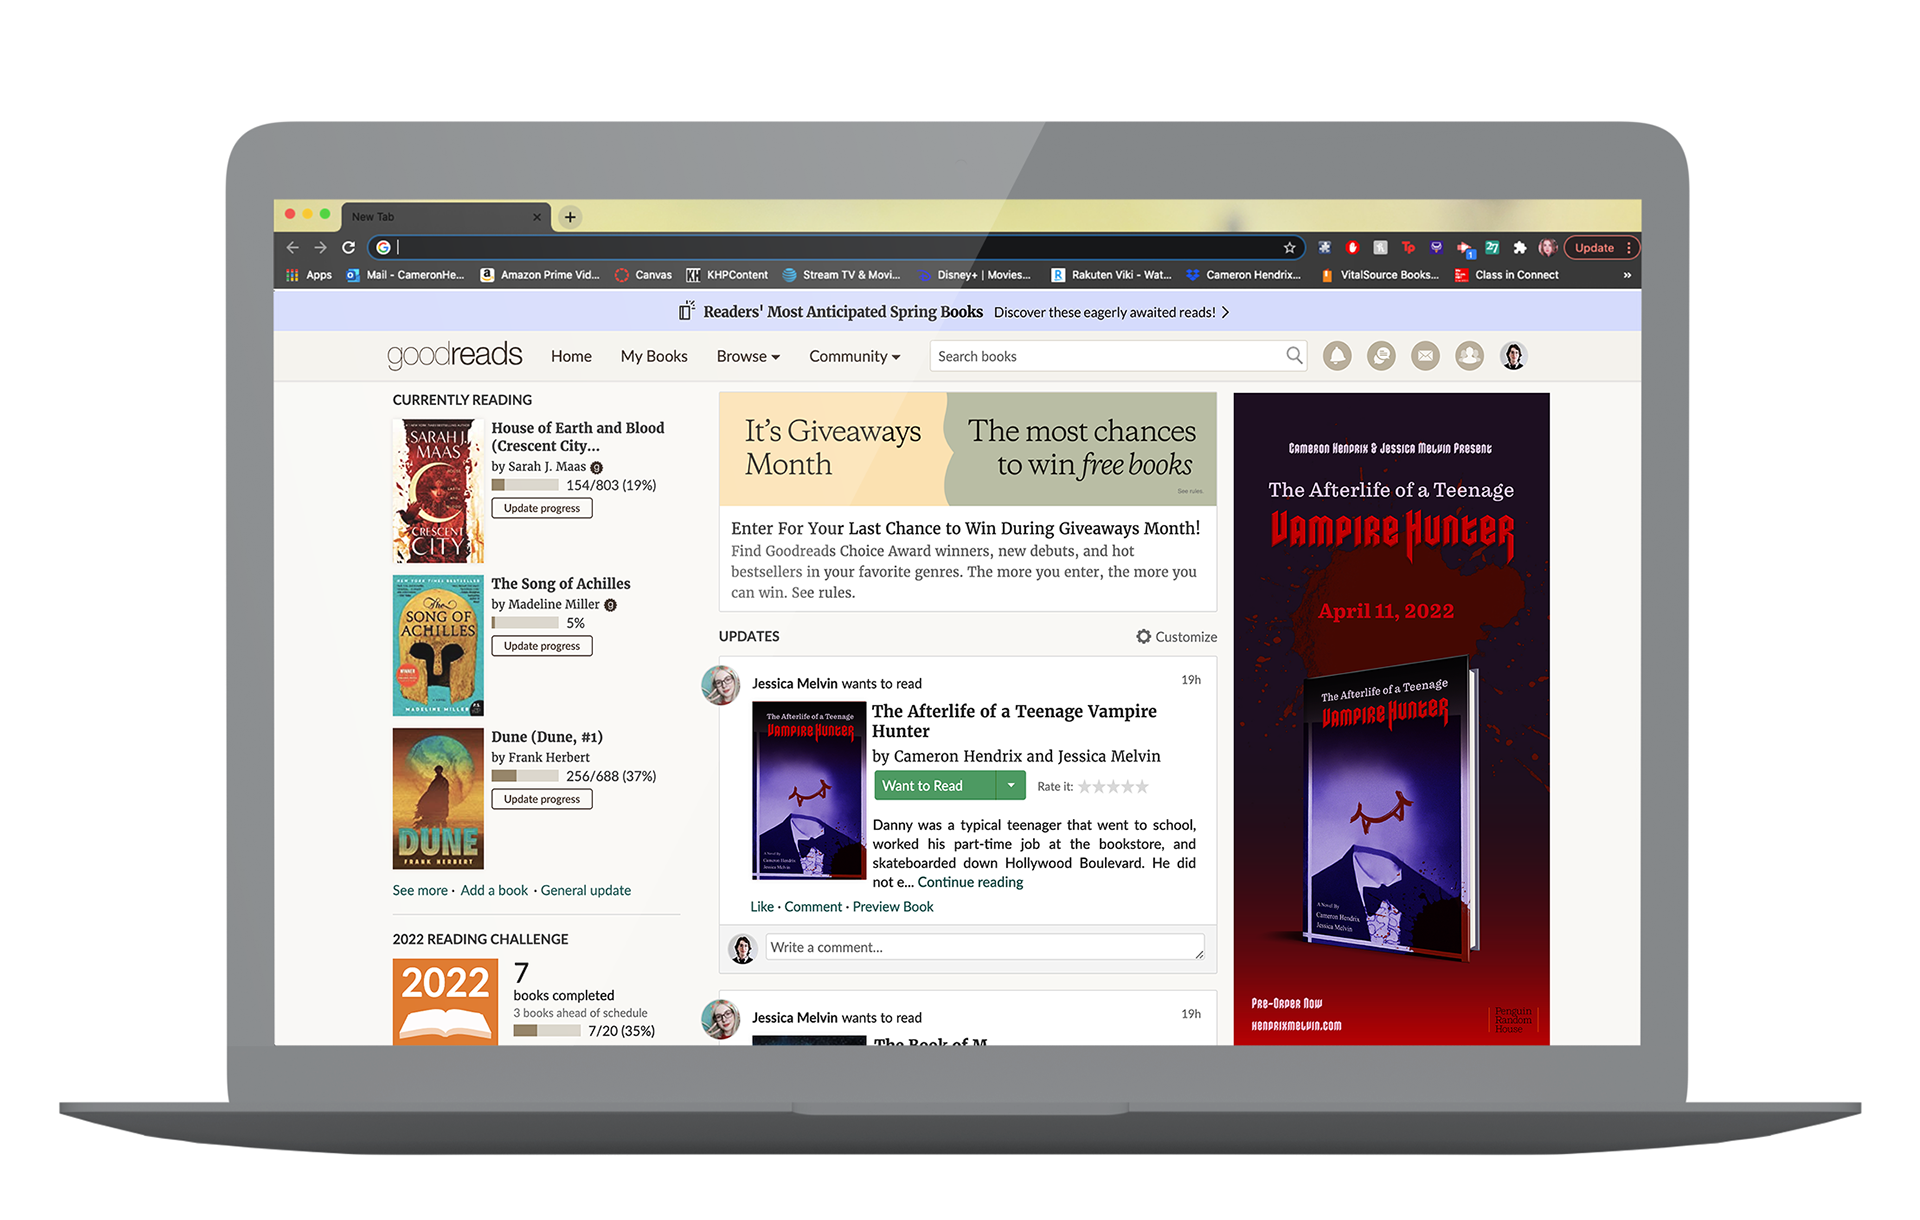Click the goodreads logo

[455, 356]
